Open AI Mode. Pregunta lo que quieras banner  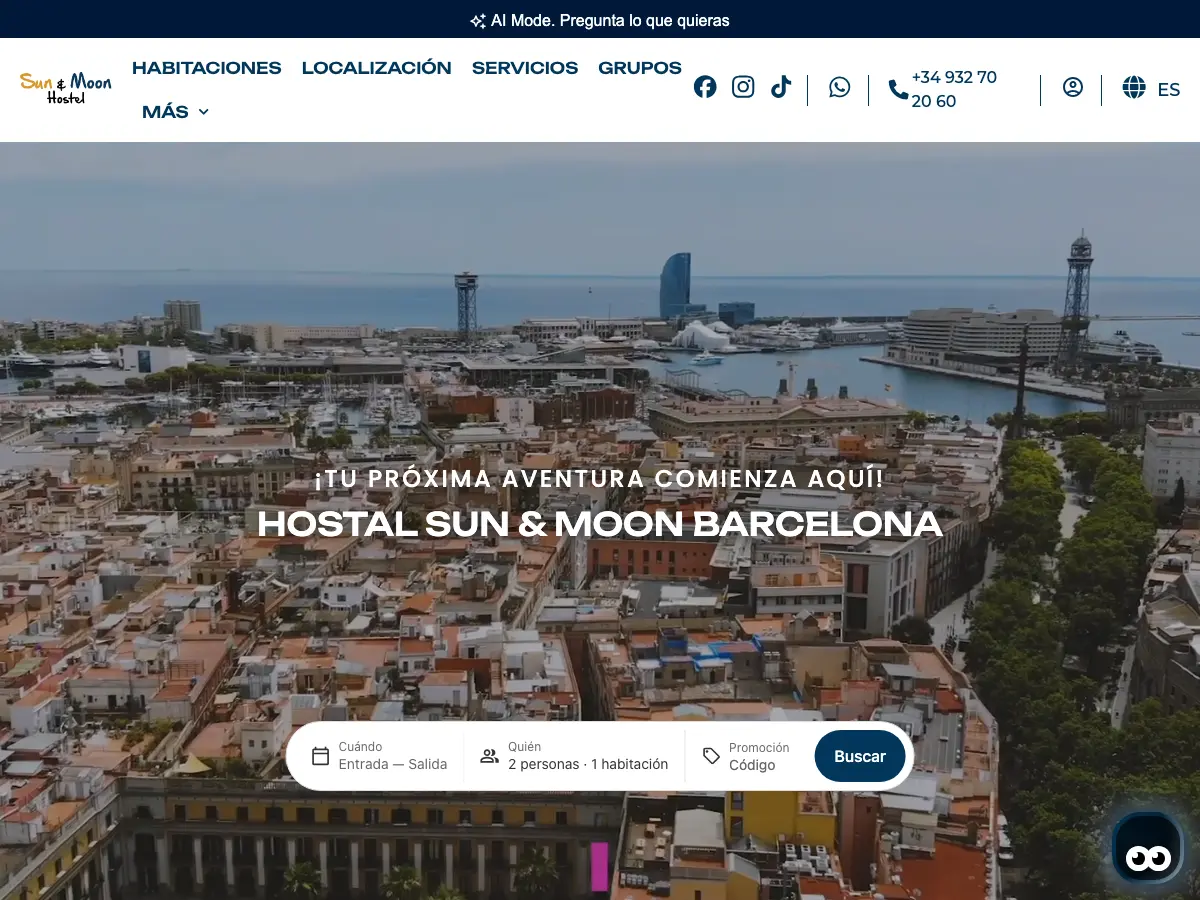point(600,20)
